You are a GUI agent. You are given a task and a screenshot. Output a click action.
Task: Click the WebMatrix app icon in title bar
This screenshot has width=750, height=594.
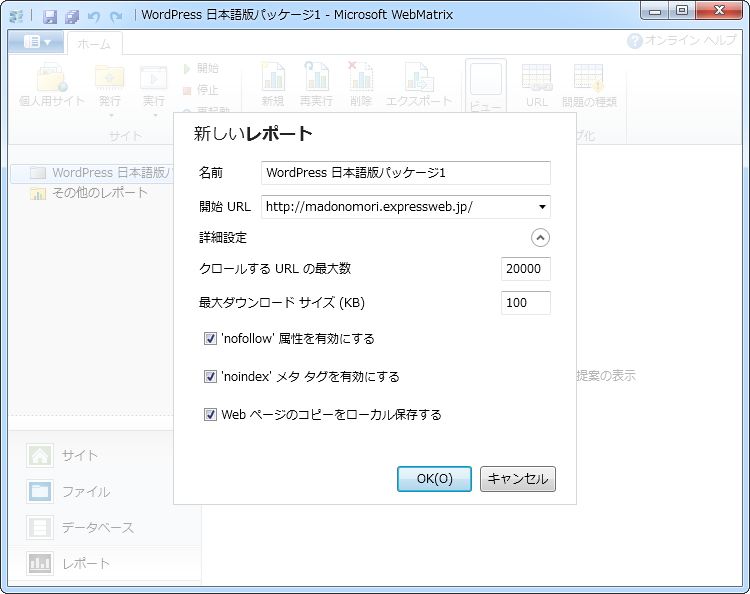pos(16,16)
